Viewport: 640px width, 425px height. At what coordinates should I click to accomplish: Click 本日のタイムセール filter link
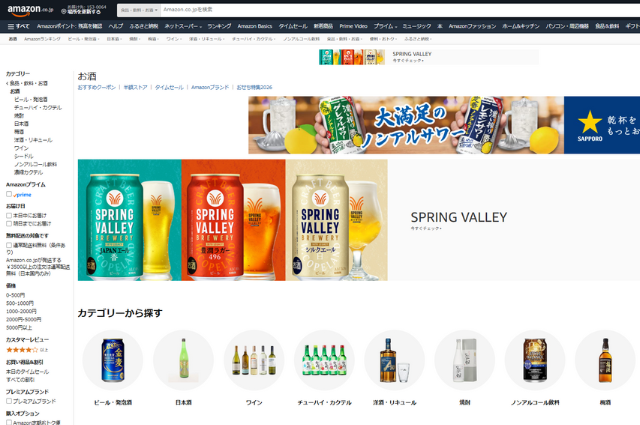click(x=27, y=372)
